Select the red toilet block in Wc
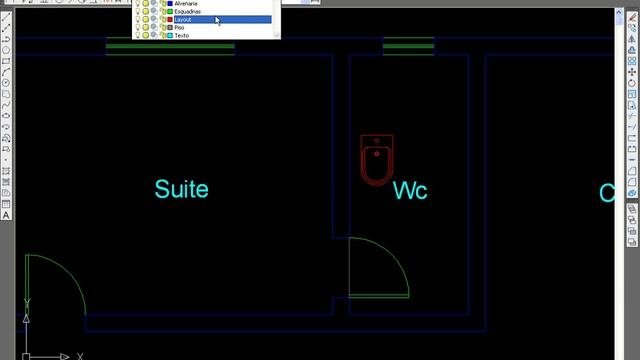 (377, 160)
